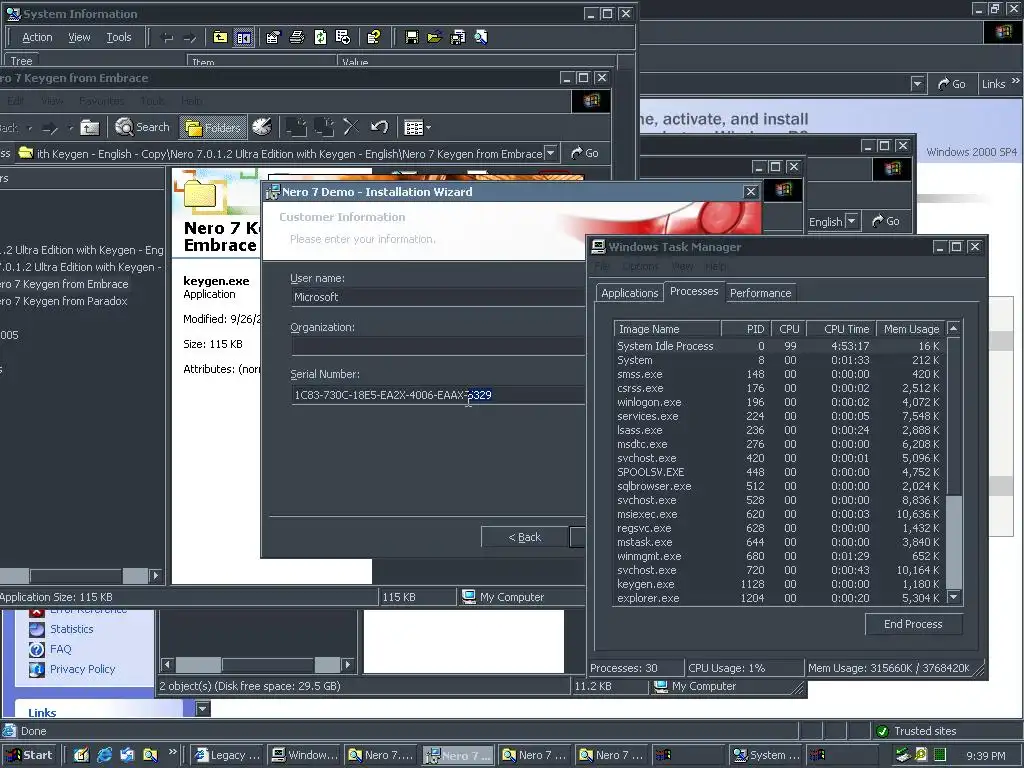This screenshot has height=768, width=1024.
Task: Click the Task Manager process list scrollbar thumb
Action: (x=953, y=542)
